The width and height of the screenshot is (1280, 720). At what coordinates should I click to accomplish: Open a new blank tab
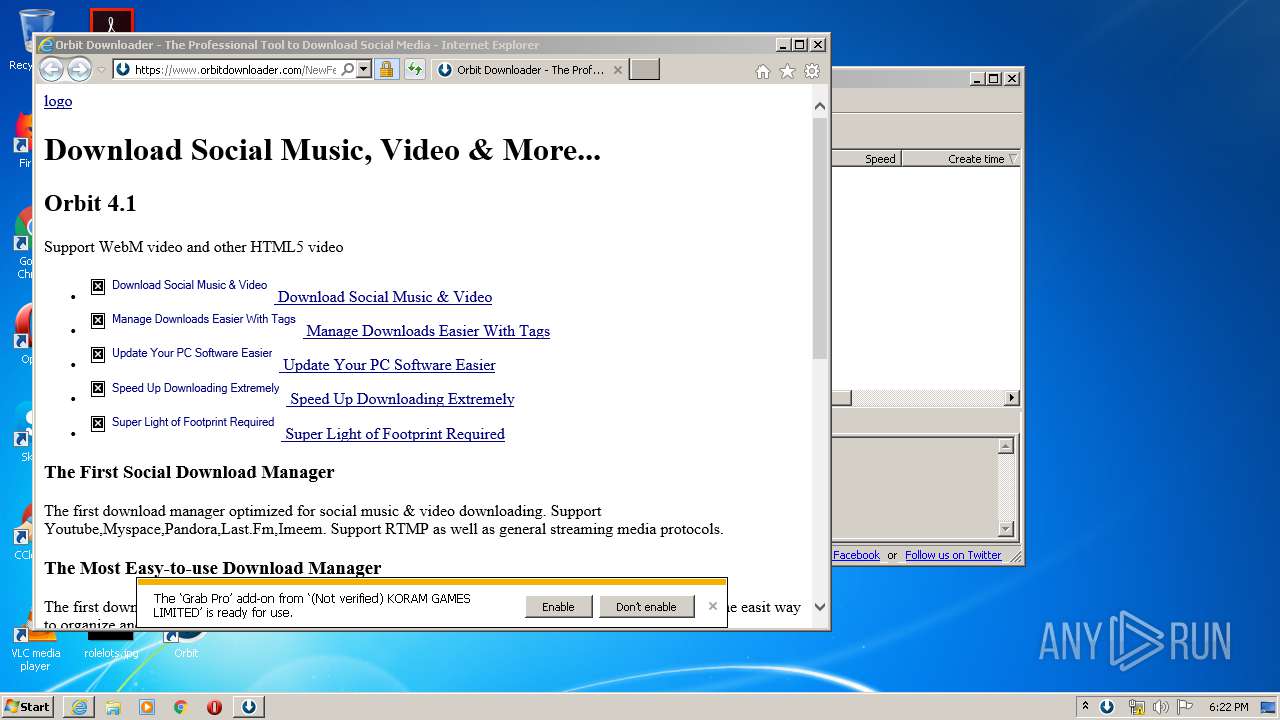pyautogui.click(x=644, y=70)
